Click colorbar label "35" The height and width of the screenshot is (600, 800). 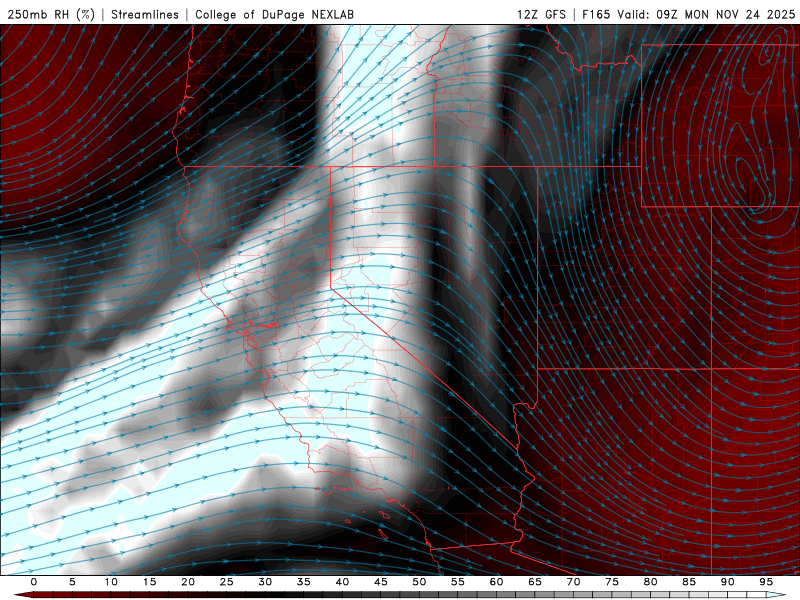point(304,582)
